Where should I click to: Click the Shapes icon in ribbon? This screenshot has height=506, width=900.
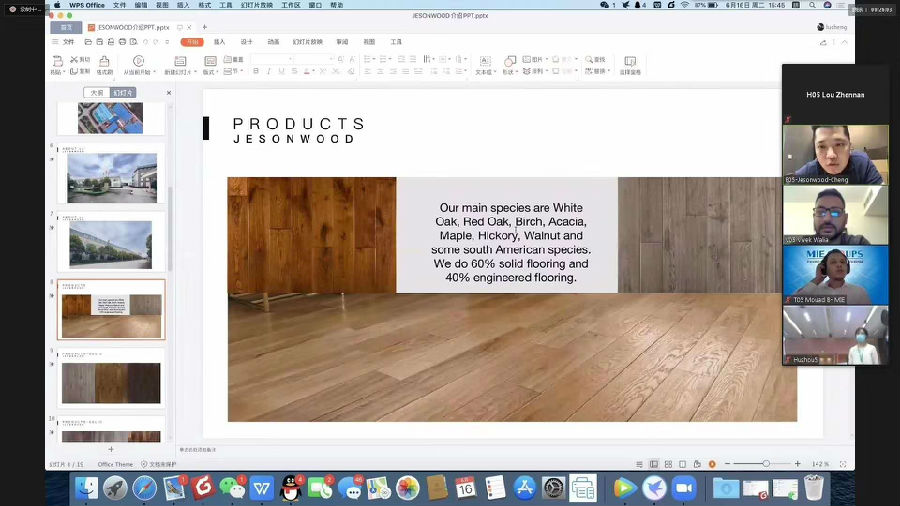point(508,61)
